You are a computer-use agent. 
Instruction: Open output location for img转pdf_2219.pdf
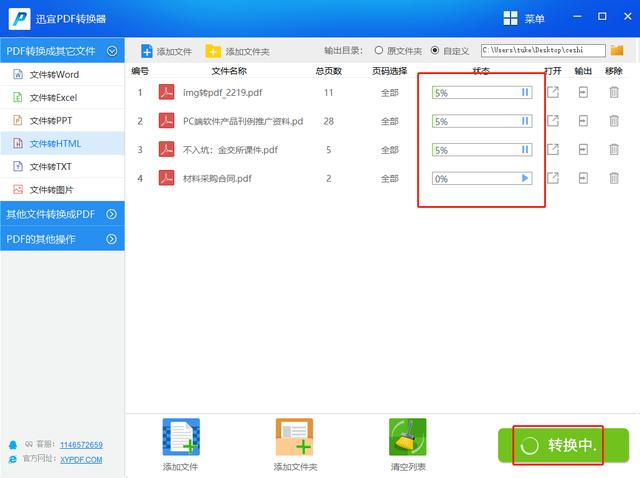click(x=583, y=92)
